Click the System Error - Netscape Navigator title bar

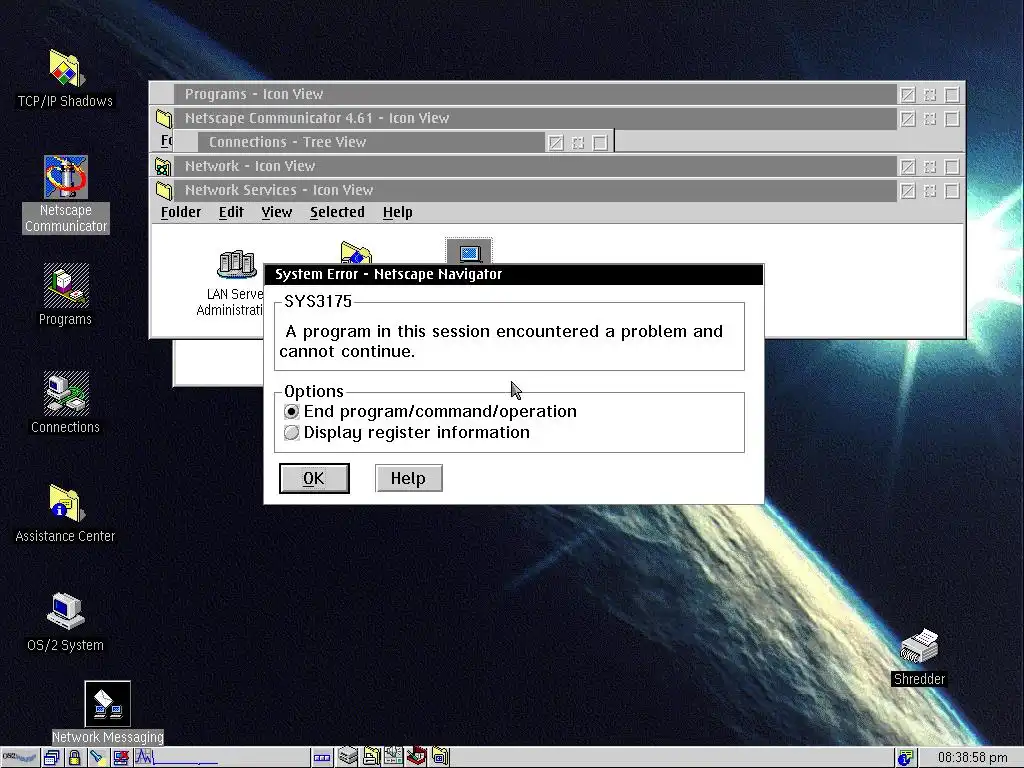[514, 274]
